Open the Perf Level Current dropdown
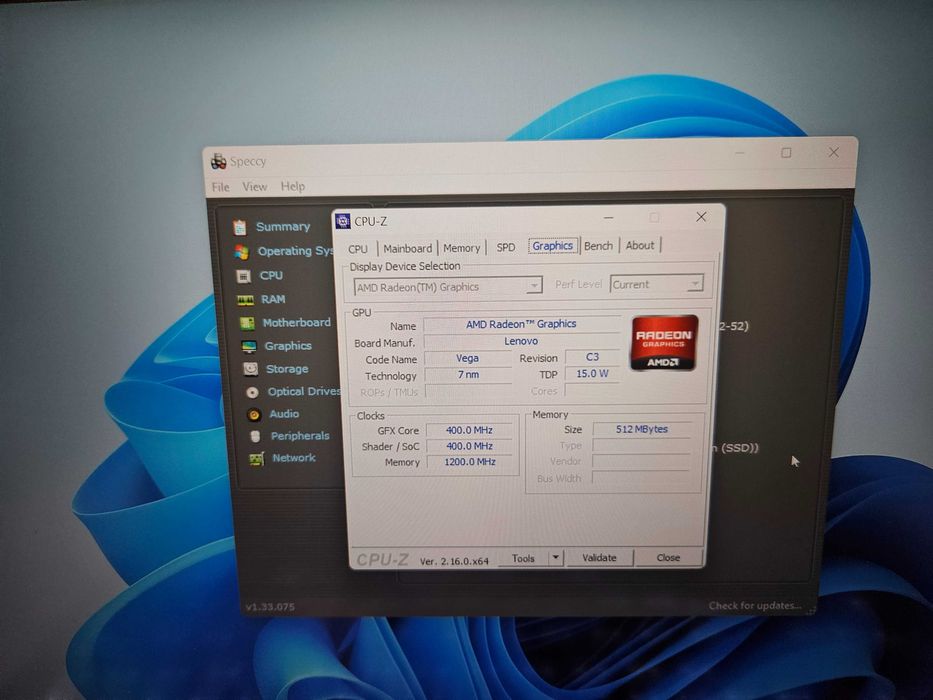This screenshot has width=933, height=700. [x=656, y=284]
